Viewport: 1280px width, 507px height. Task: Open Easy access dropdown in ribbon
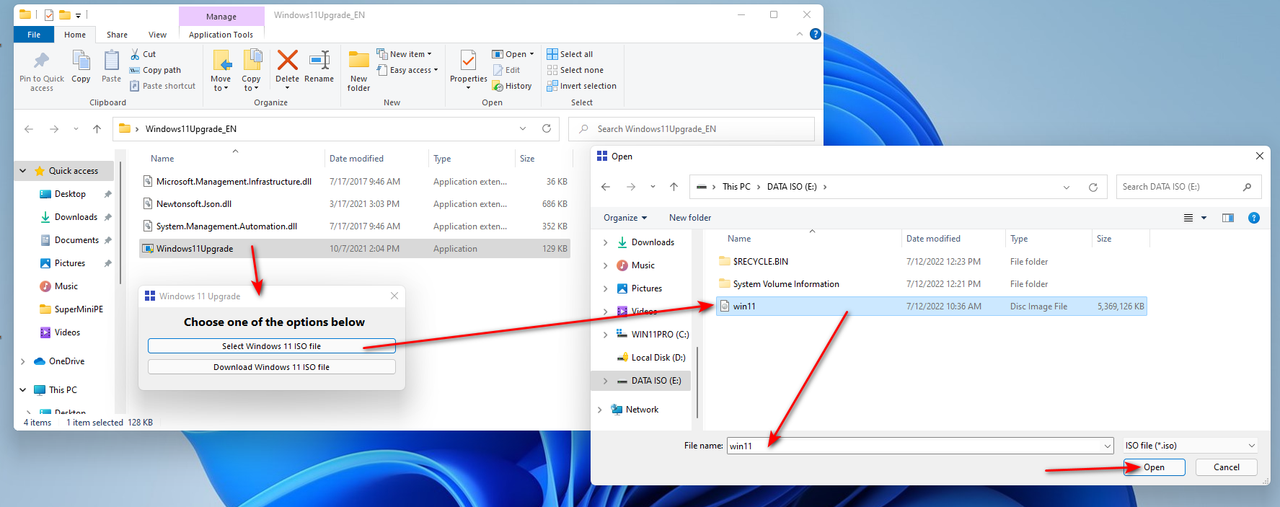408,70
